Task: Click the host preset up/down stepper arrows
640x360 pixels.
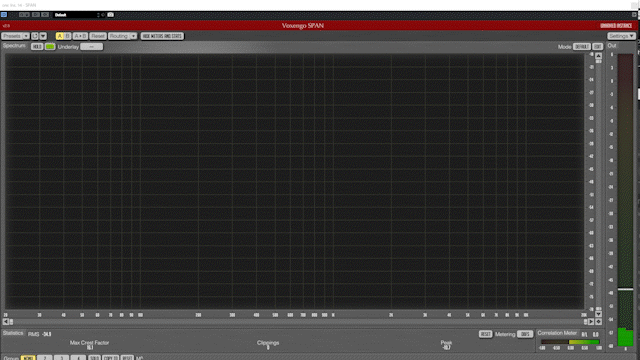Action: tap(98, 15)
